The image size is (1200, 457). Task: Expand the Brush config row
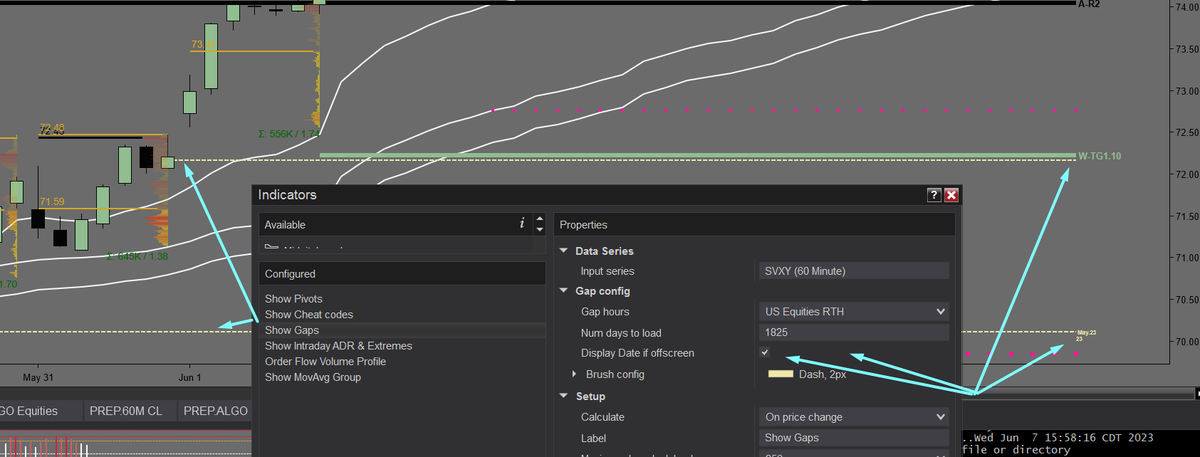point(575,374)
